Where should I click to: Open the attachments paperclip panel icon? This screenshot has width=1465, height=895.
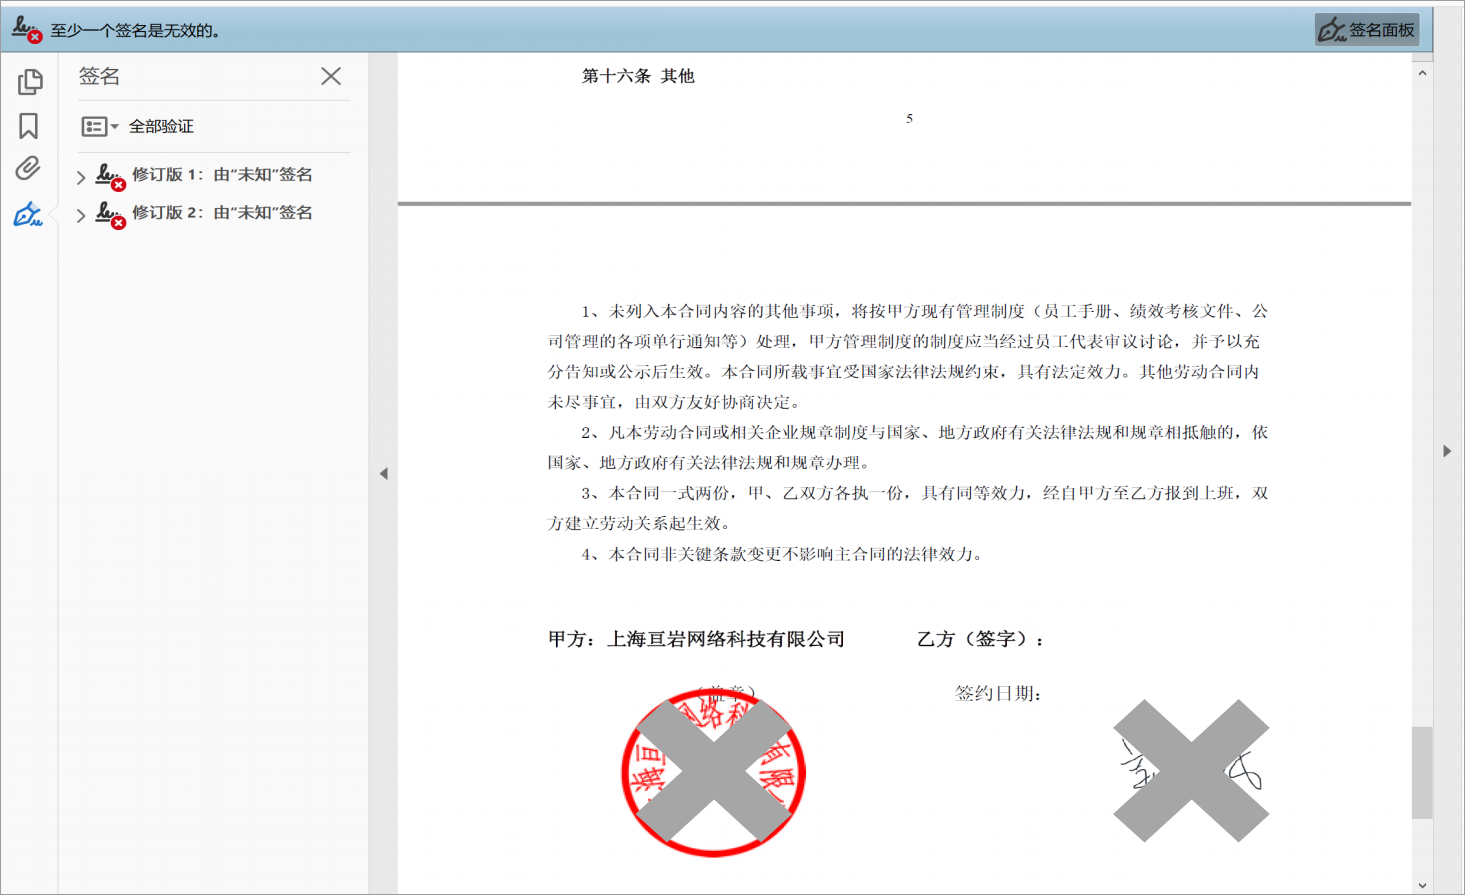[x=28, y=168]
